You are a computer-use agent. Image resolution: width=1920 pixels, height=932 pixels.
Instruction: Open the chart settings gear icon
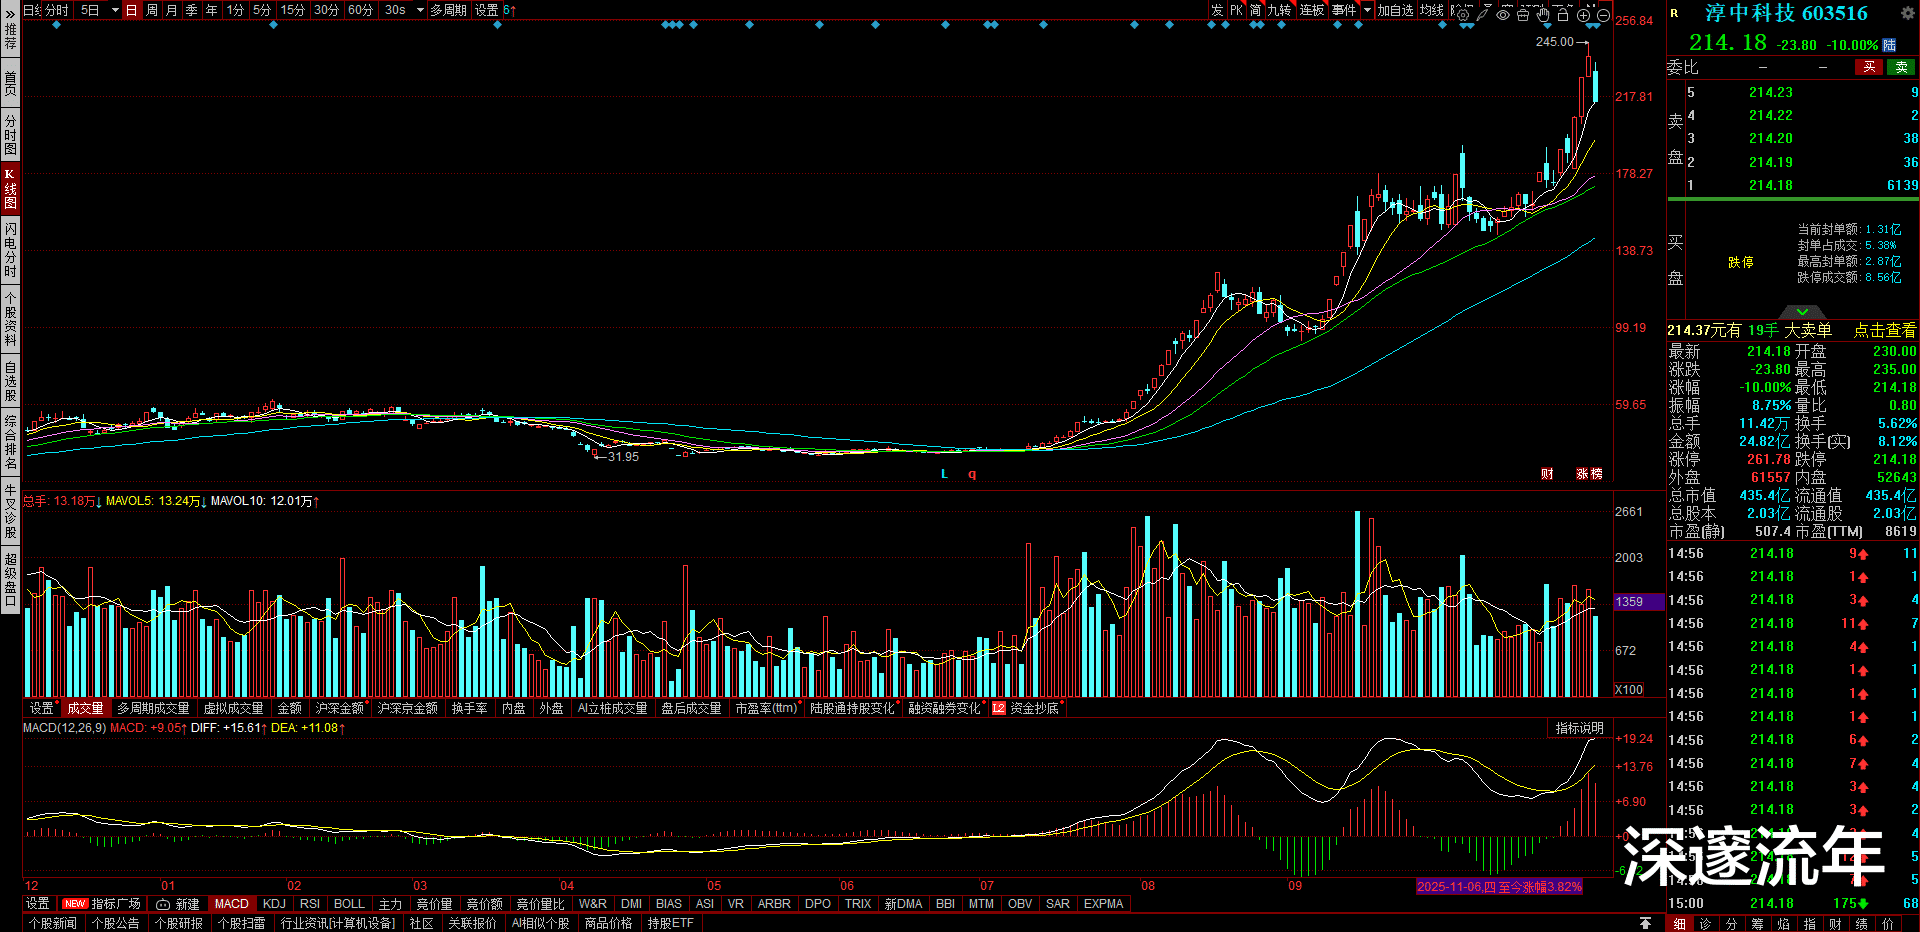pos(1463,14)
